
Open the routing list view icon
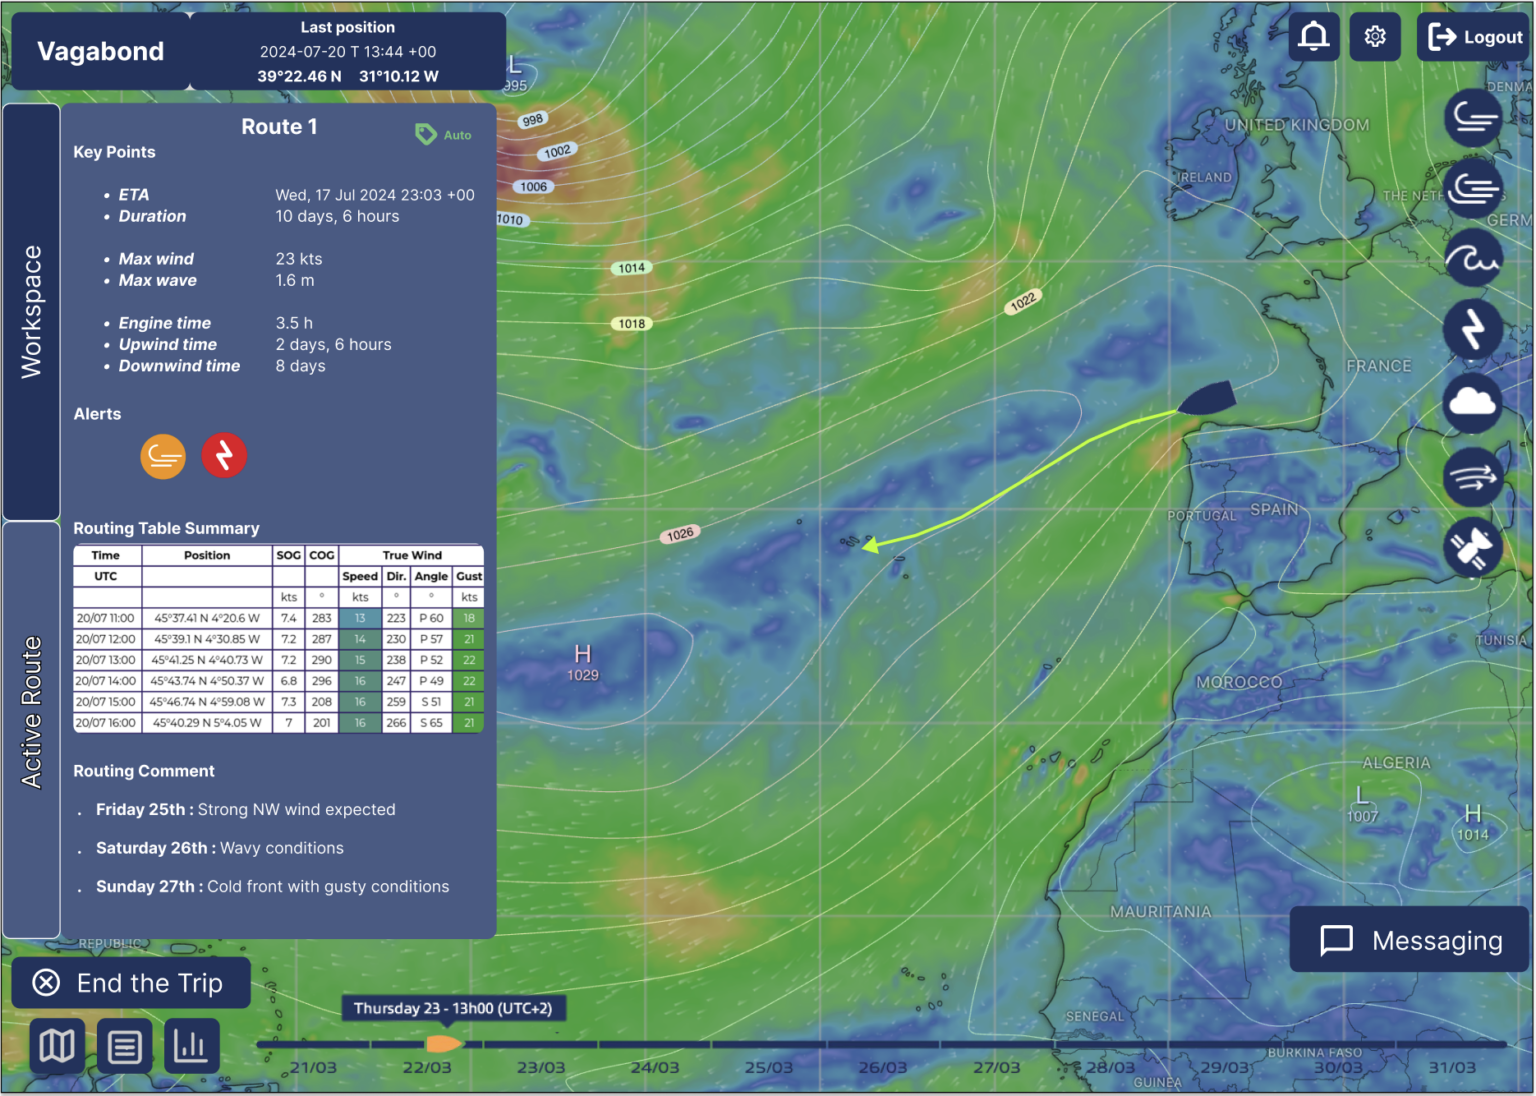click(124, 1045)
